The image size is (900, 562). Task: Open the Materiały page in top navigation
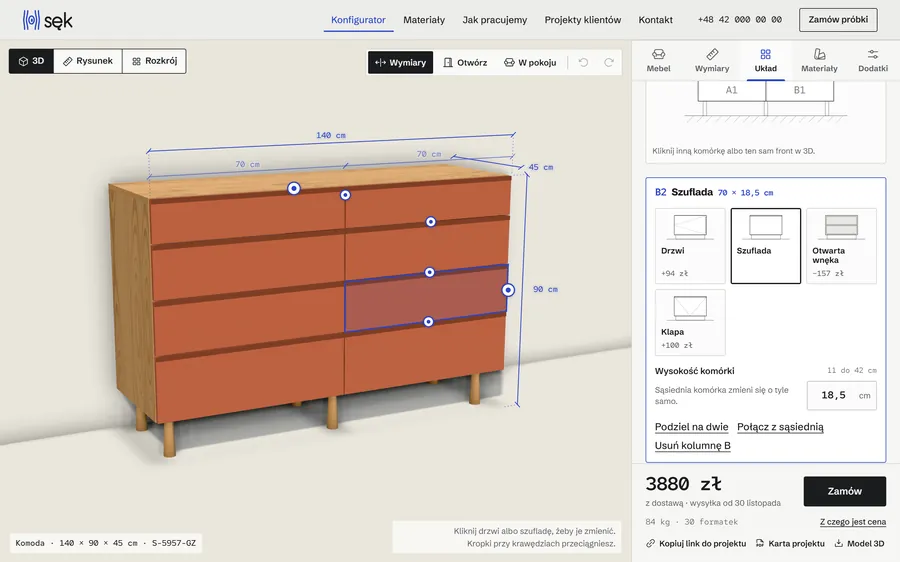point(424,20)
